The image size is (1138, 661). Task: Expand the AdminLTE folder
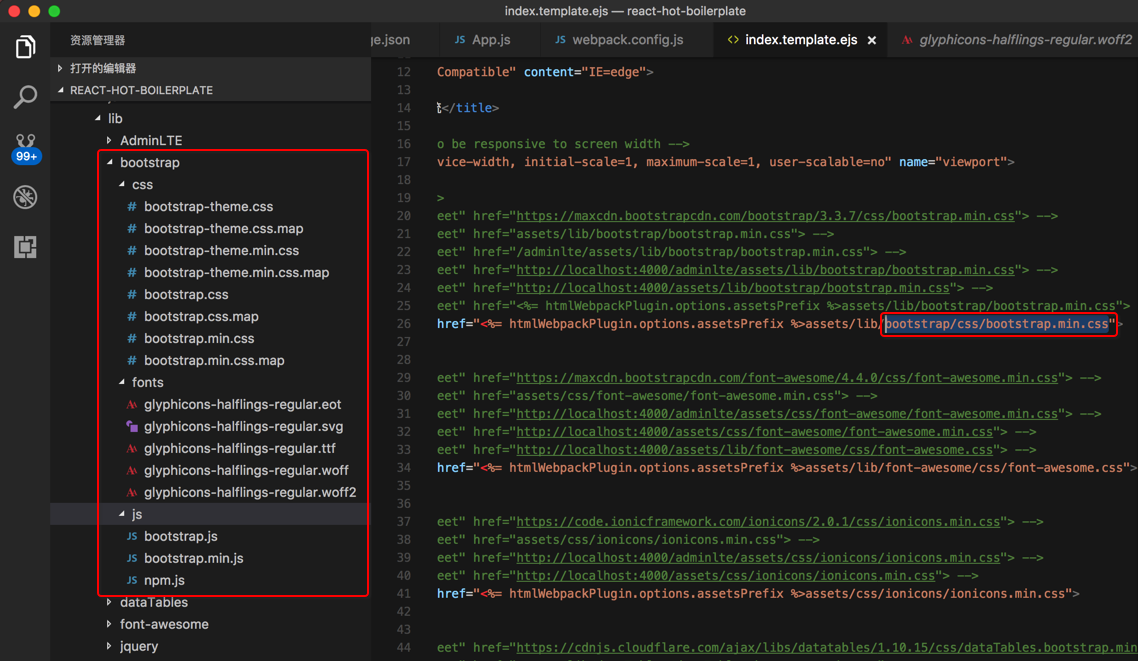(x=110, y=141)
